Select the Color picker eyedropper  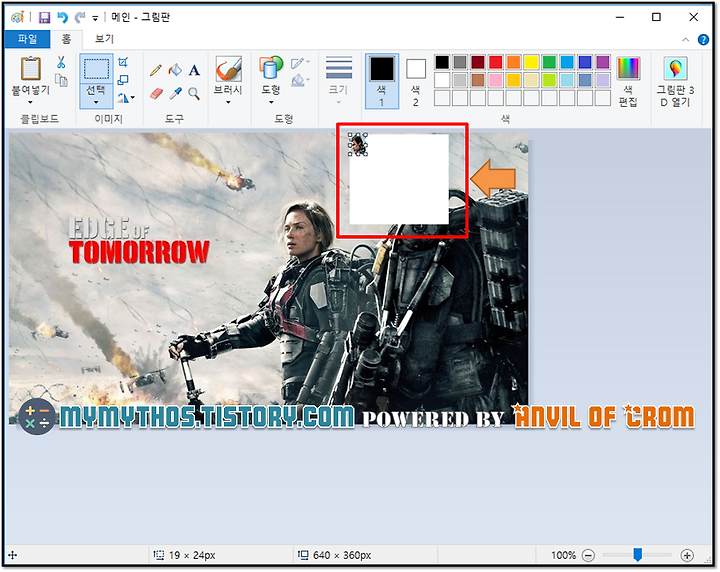tap(175, 94)
